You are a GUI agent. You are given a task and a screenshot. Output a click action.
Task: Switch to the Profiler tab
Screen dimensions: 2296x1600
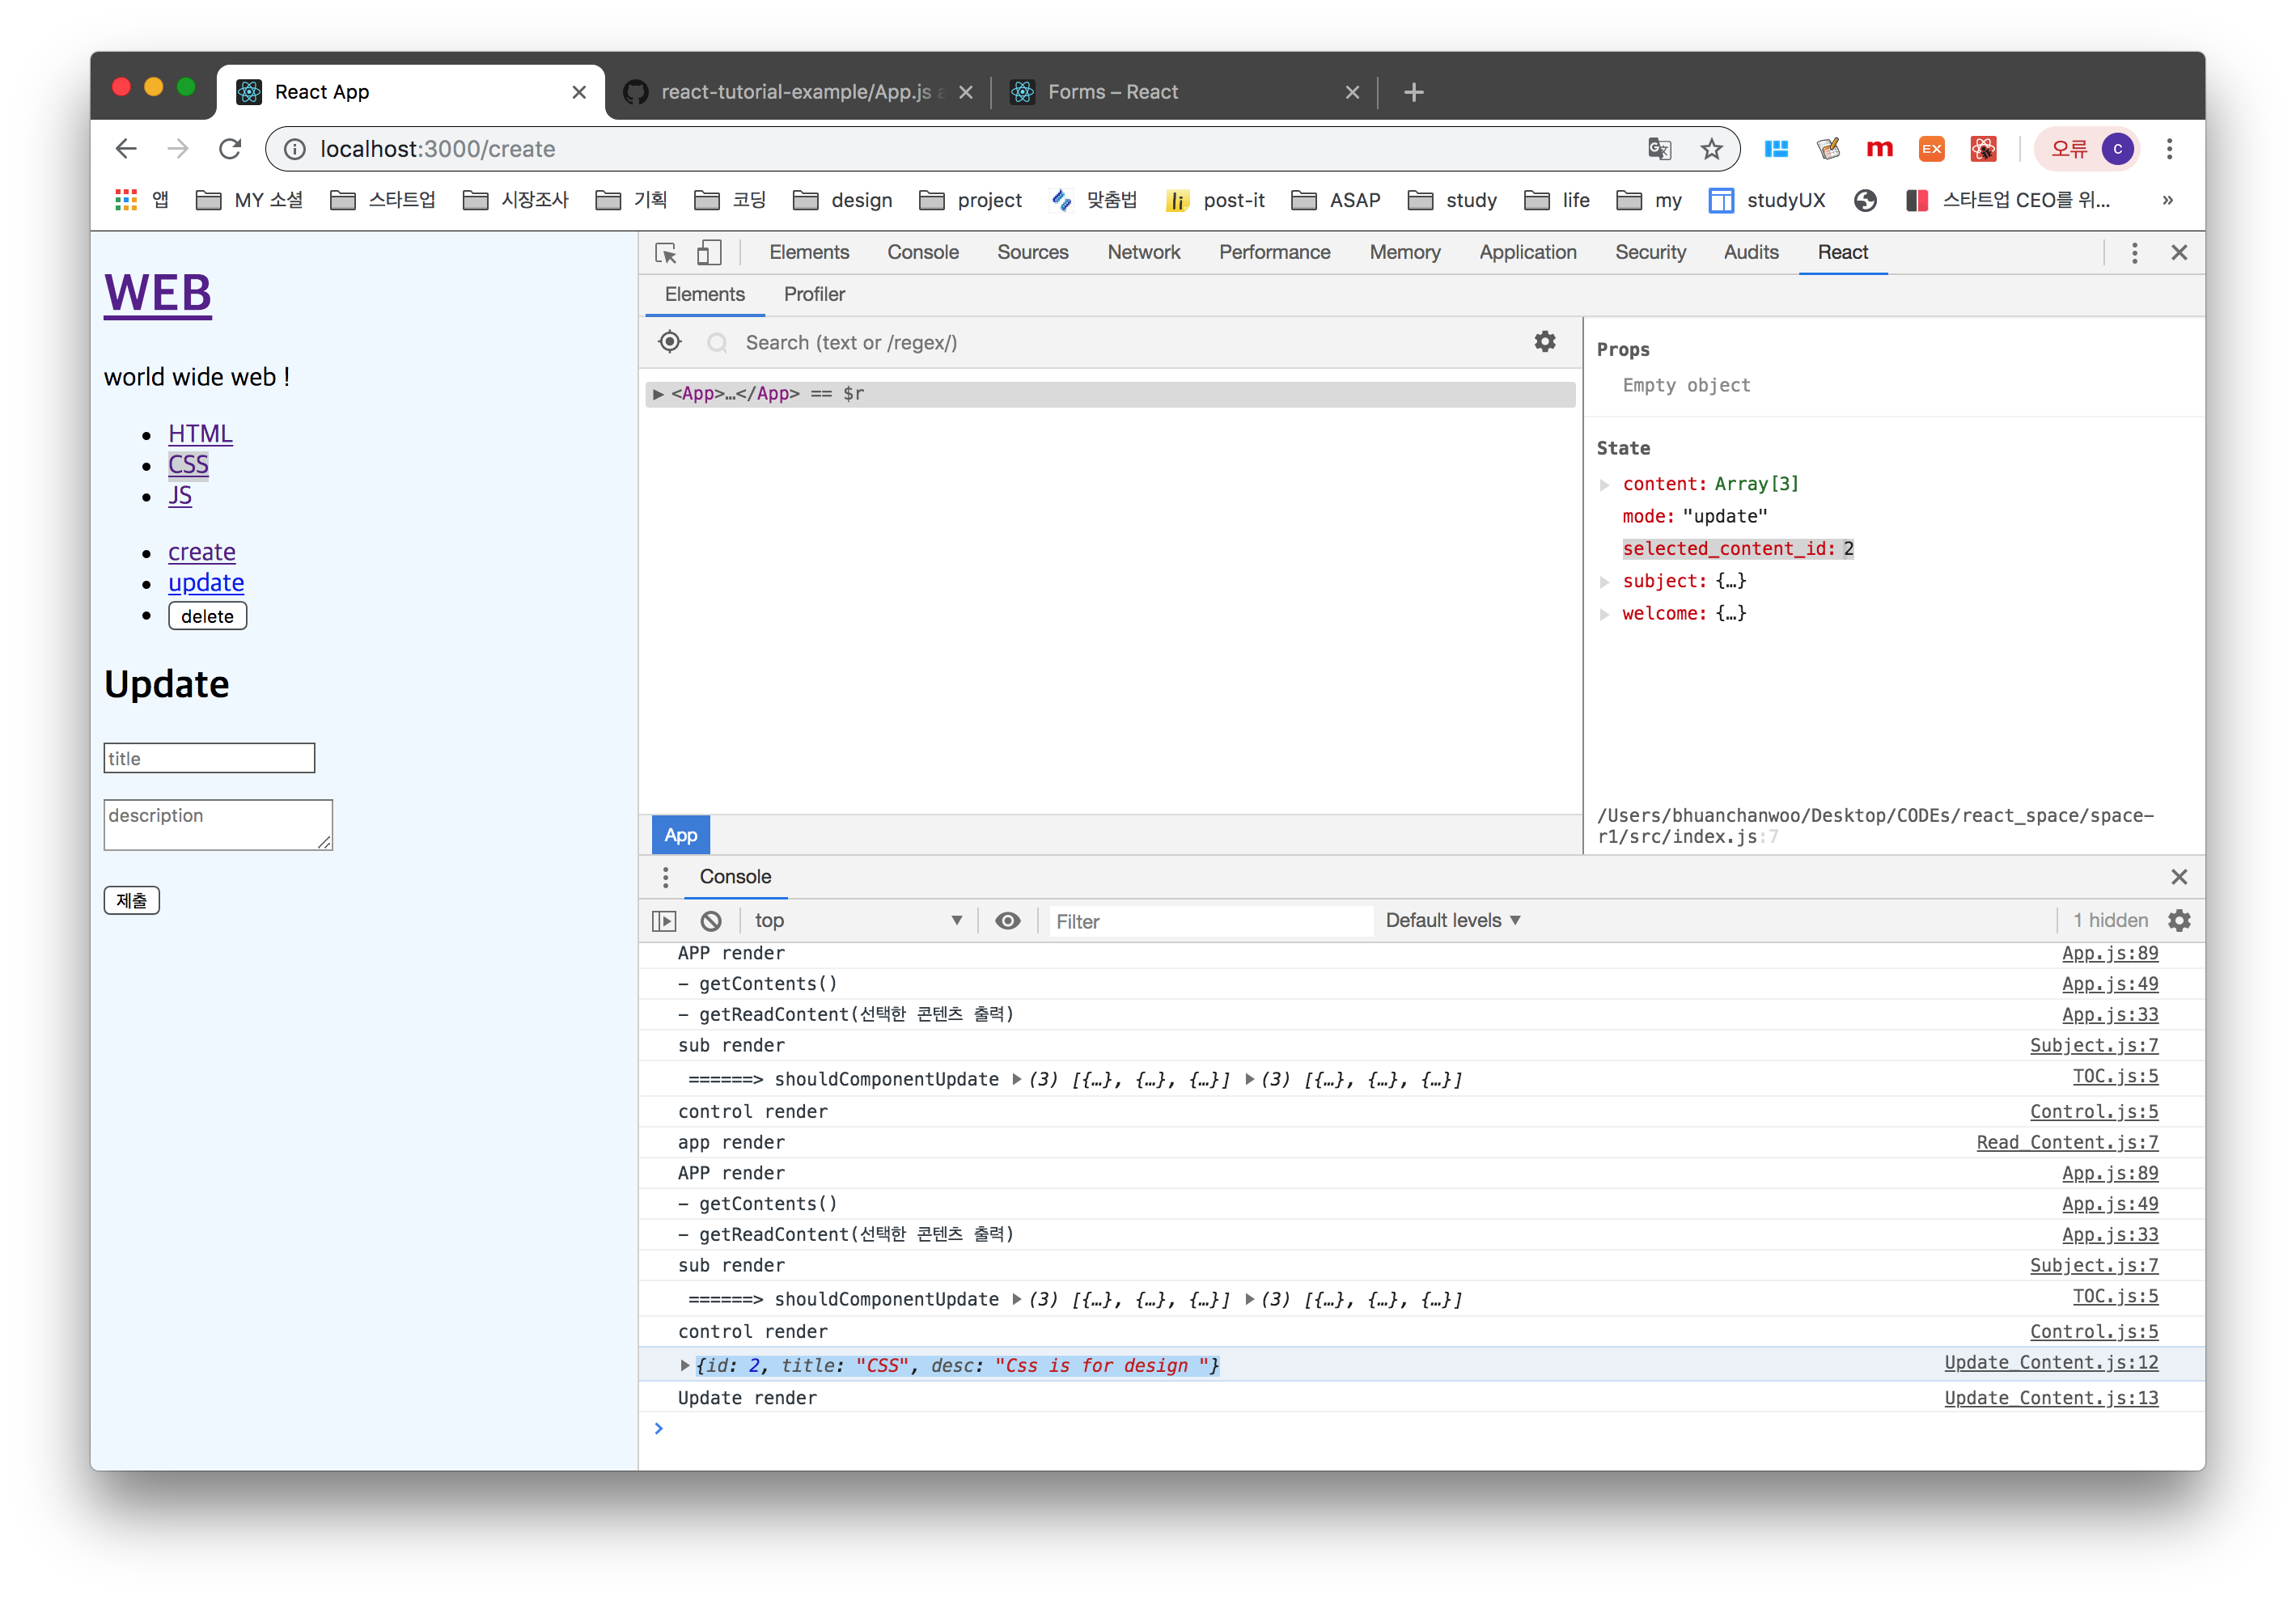click(814, 295)
